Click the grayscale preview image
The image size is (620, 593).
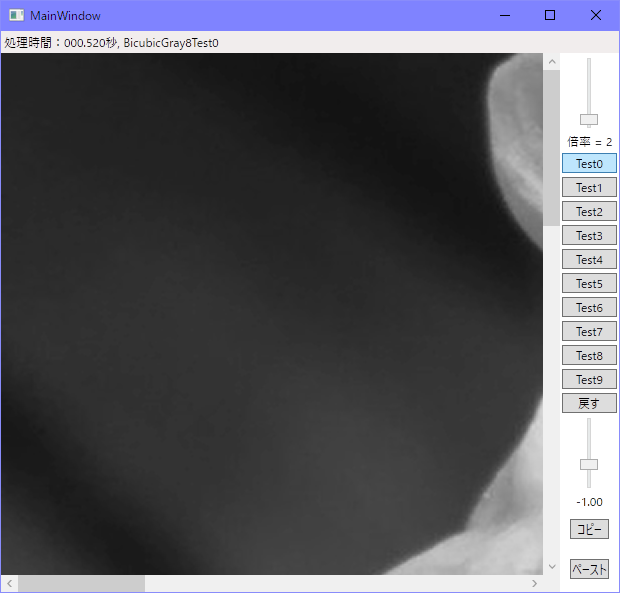(x=272, y=314)
